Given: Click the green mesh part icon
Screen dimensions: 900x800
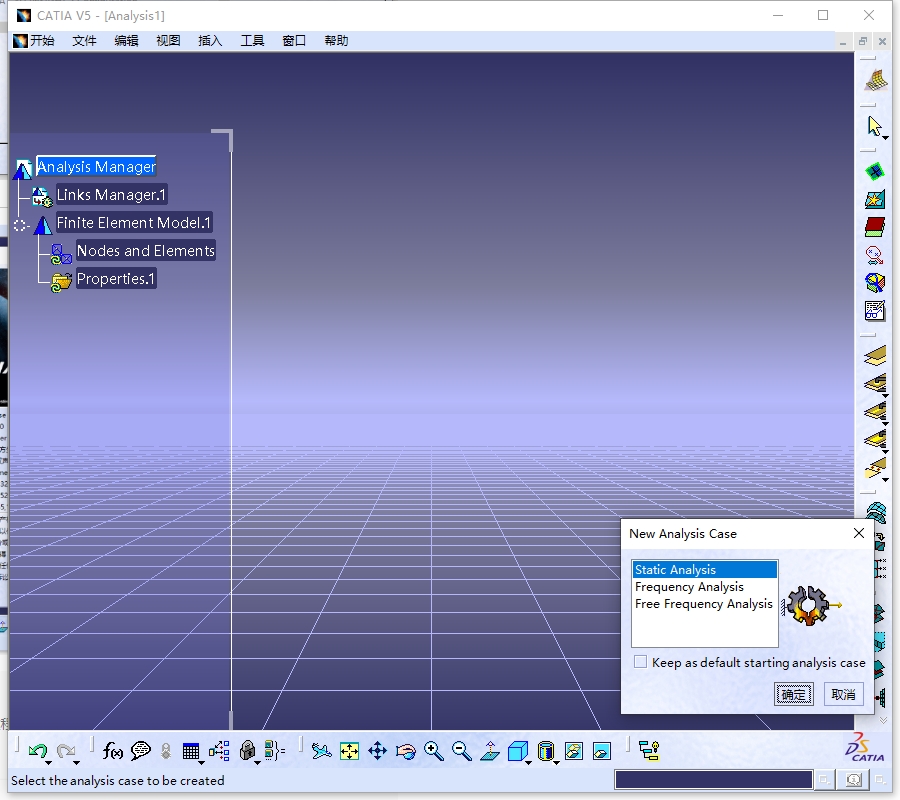Looking at the screenshot, I should point(875,171).
